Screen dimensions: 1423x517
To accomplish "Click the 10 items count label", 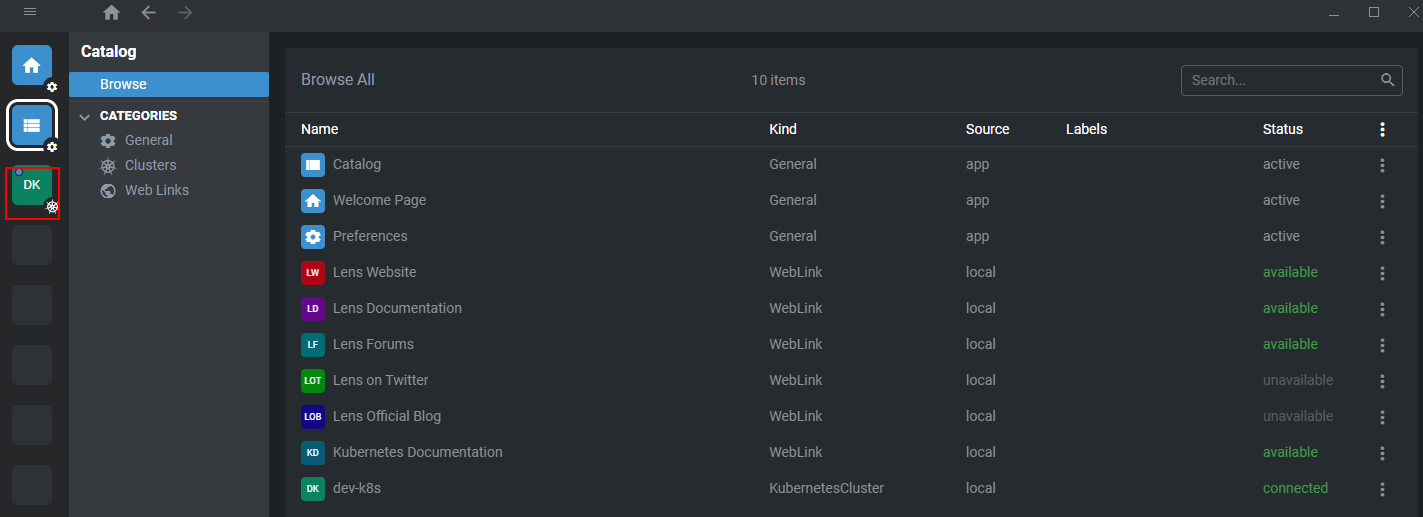I will coord(778,80).
